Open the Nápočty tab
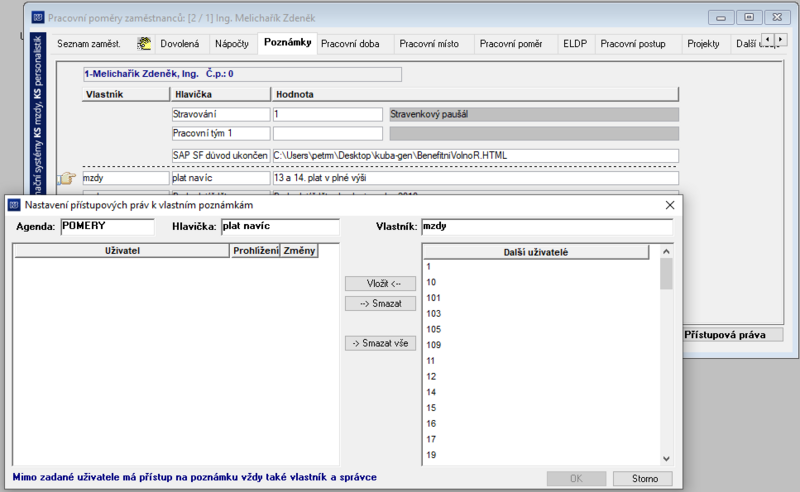The width and height of the screenshot is (800, 492). pyautogui.click(x=232, y=44)
